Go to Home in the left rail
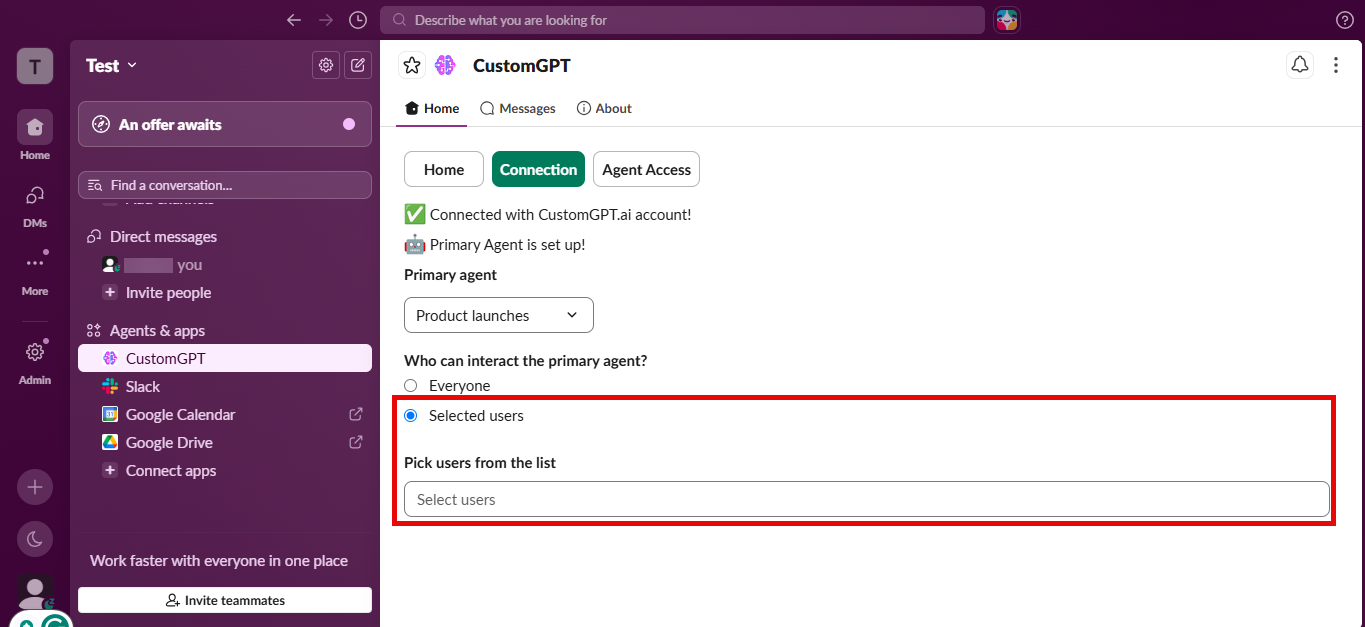This screenshot has width=1365, height=627. [35, 135]
